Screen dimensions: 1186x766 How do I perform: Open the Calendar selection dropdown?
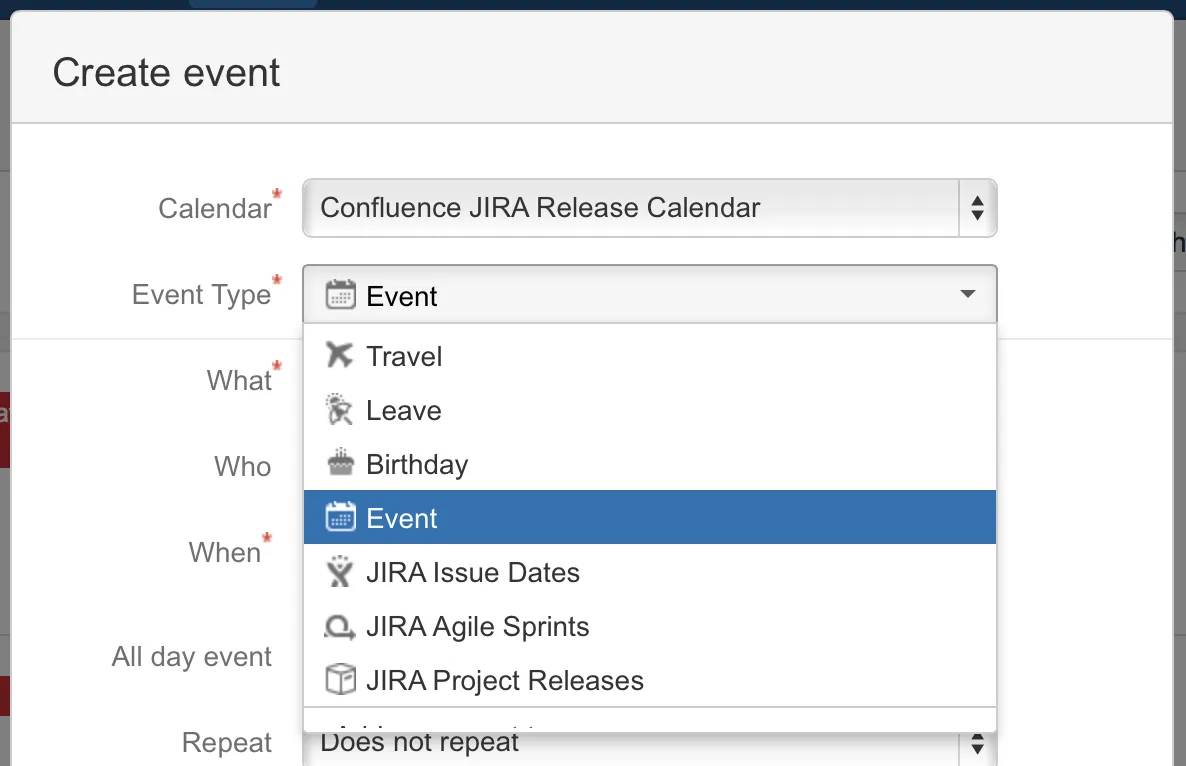pos(650,208)
